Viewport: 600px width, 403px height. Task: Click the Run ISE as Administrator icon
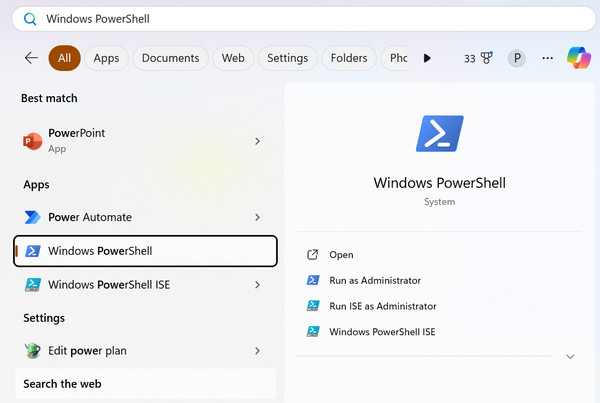click(313, 306)
